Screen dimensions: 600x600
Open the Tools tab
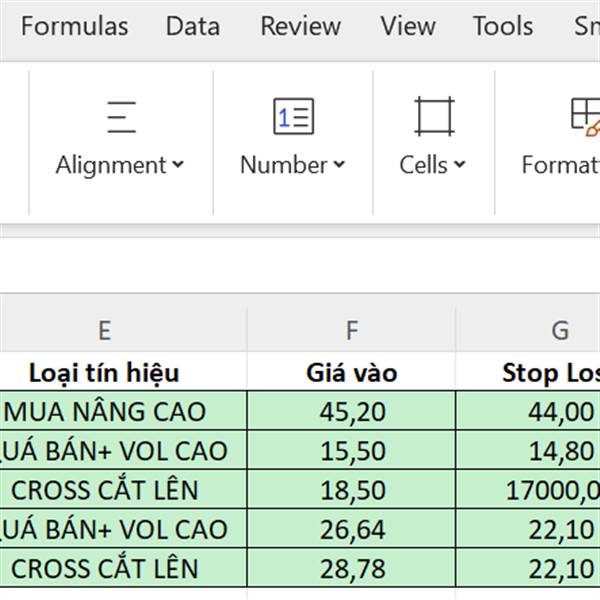pos(502,26)
